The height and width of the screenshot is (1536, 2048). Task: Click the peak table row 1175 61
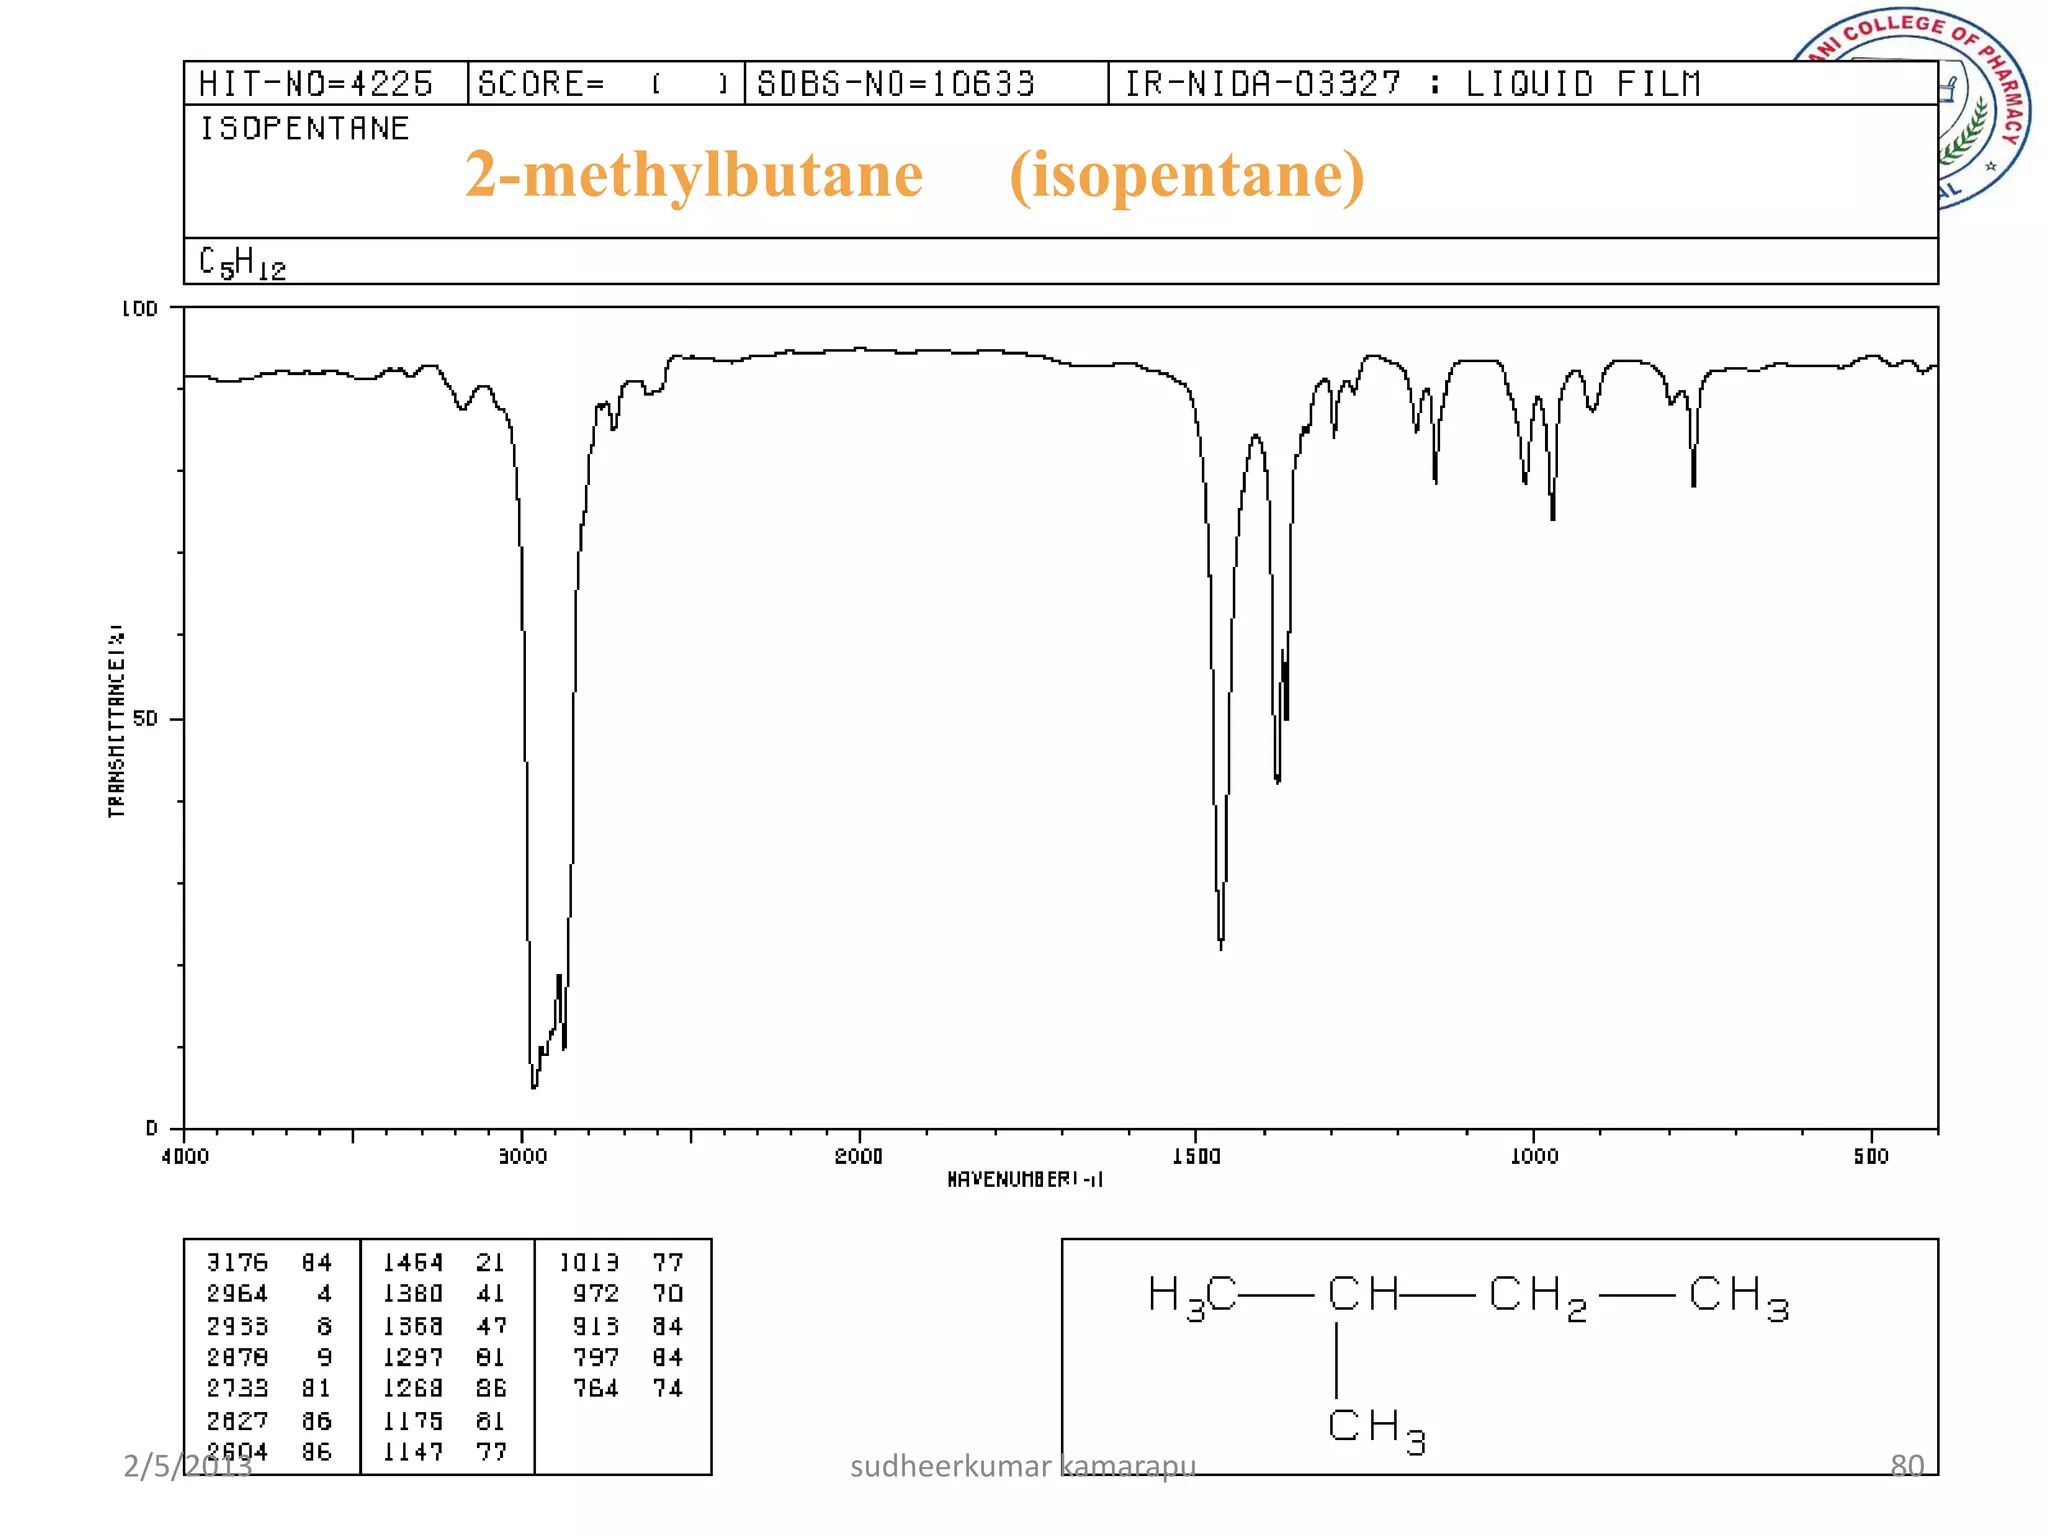coord(445,1421)
